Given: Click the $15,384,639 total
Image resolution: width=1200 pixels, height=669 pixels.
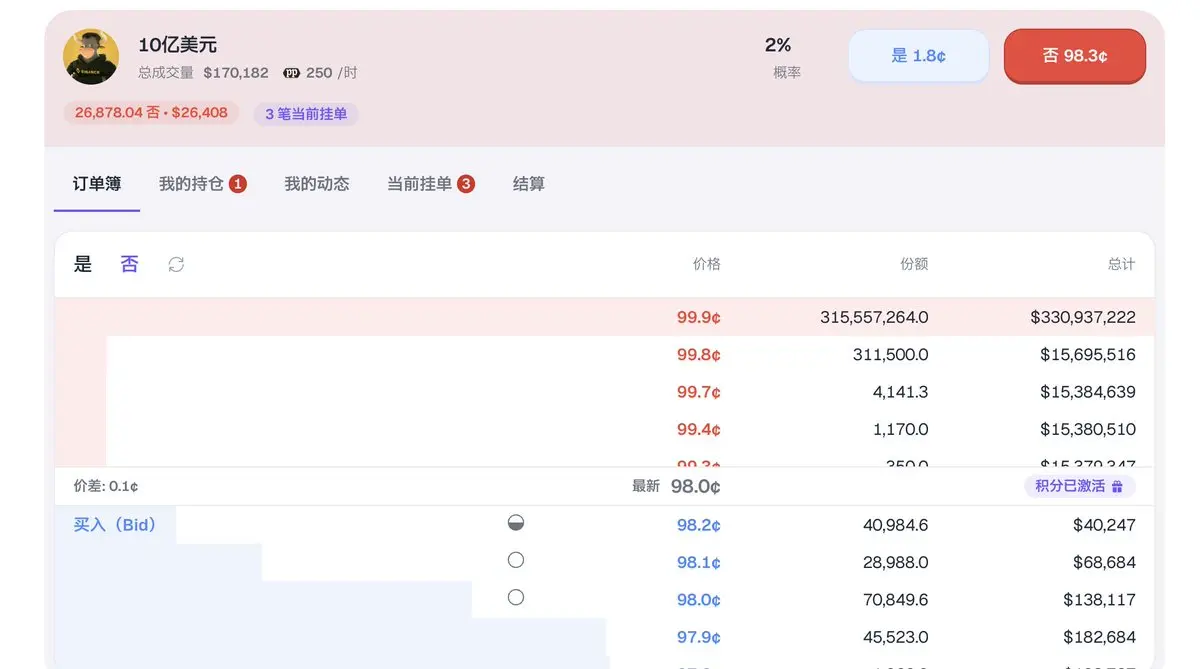Looking at the screenshot, I should (1088, 392).
